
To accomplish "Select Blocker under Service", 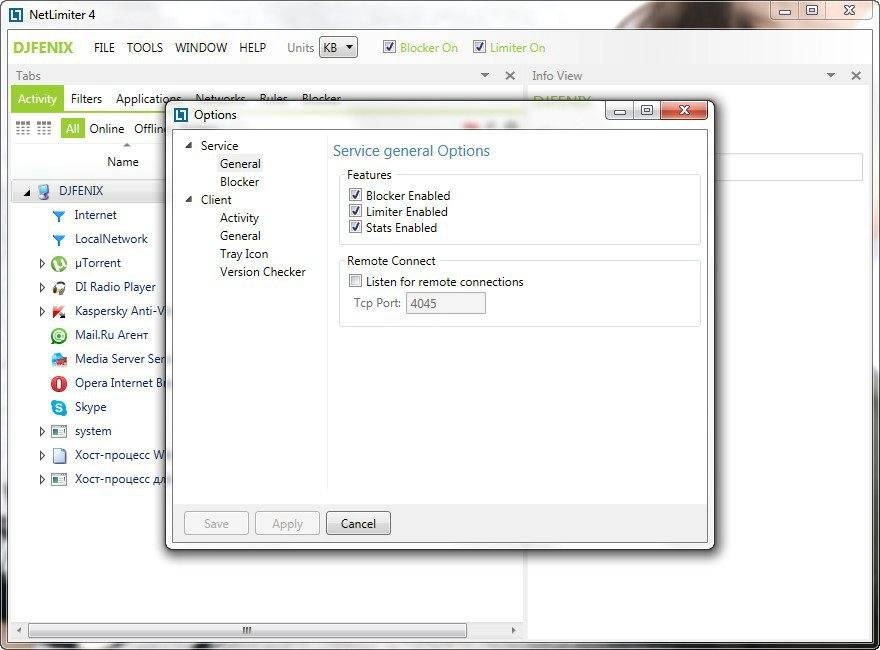I will 240,182.
